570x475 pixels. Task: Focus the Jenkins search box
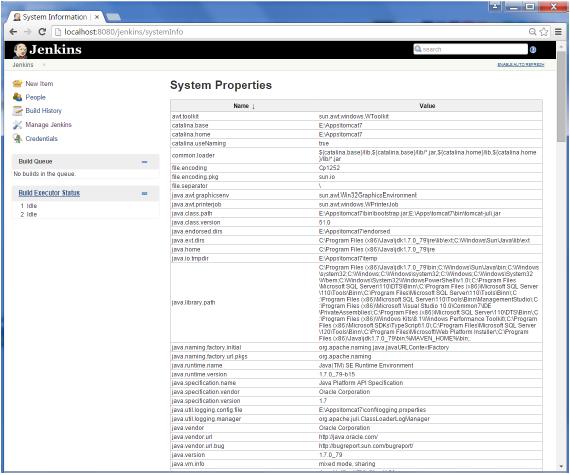click(470, 49)
